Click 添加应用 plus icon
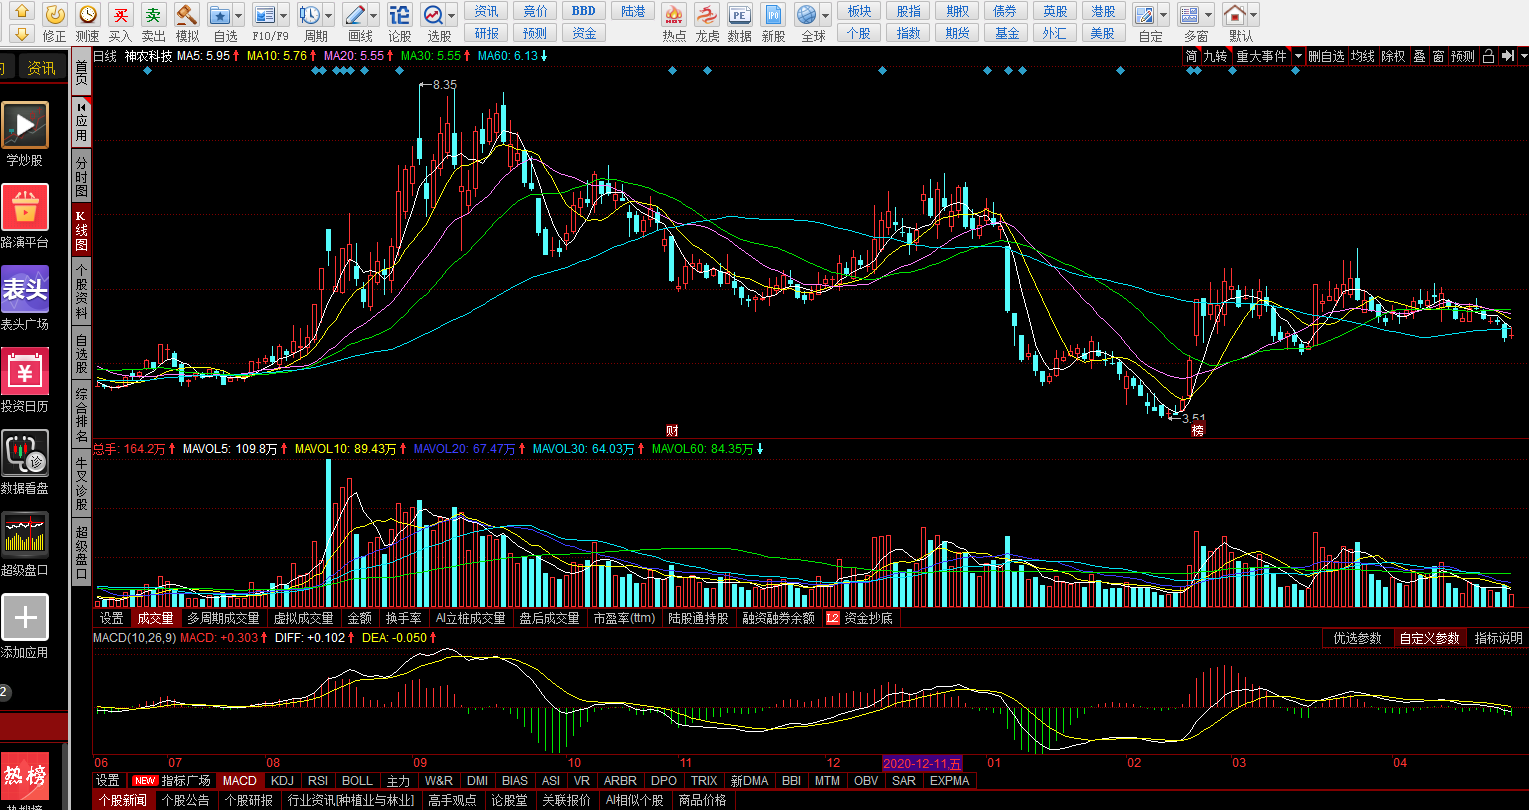The height and width of the screenshot is (810, 1529). point(24,617)
